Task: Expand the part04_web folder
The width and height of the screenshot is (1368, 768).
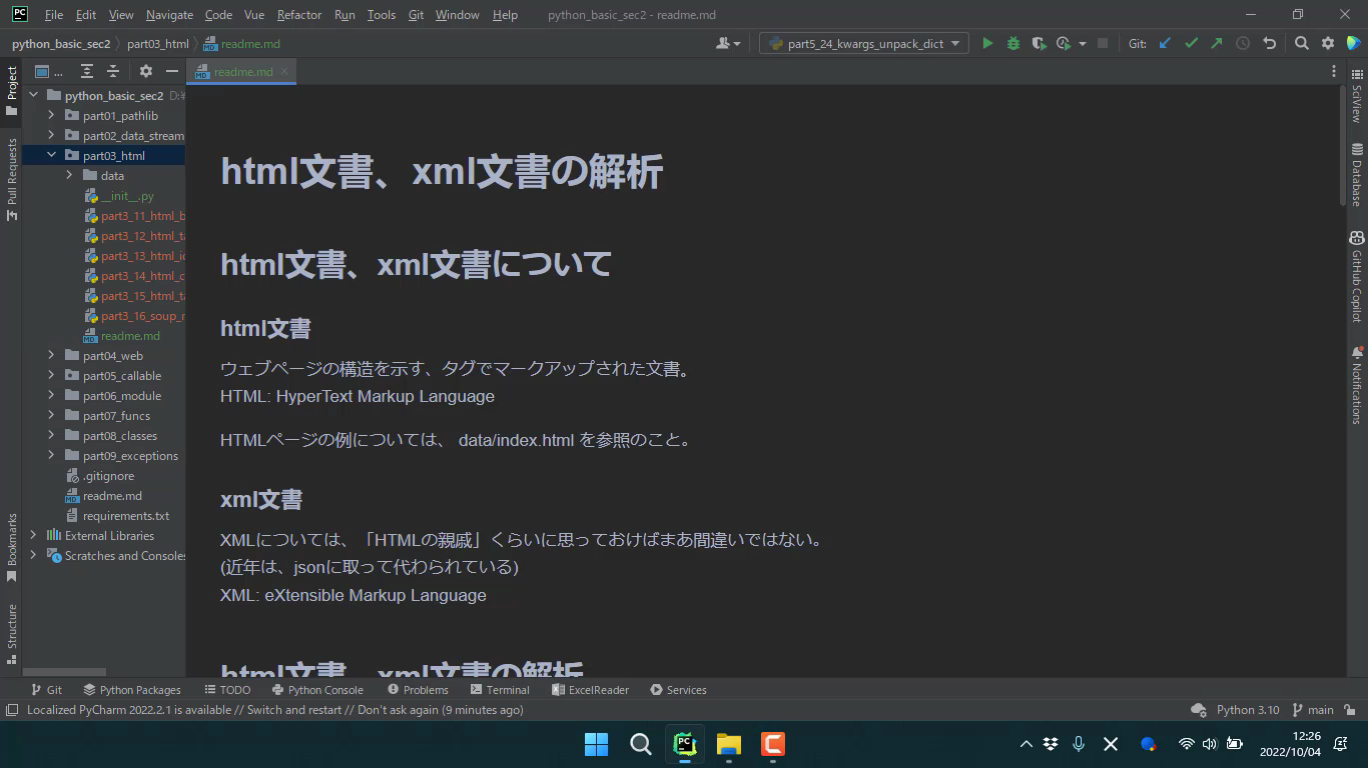Action: 52,355
